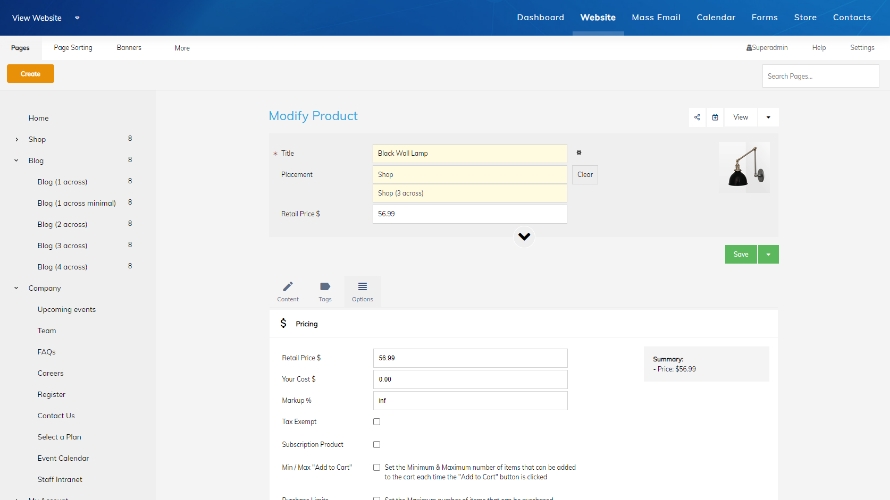Viewport: 890px width, 500px height.
Task: Click the black wall lamp thumbnail
Action: [x=744, y=166]
